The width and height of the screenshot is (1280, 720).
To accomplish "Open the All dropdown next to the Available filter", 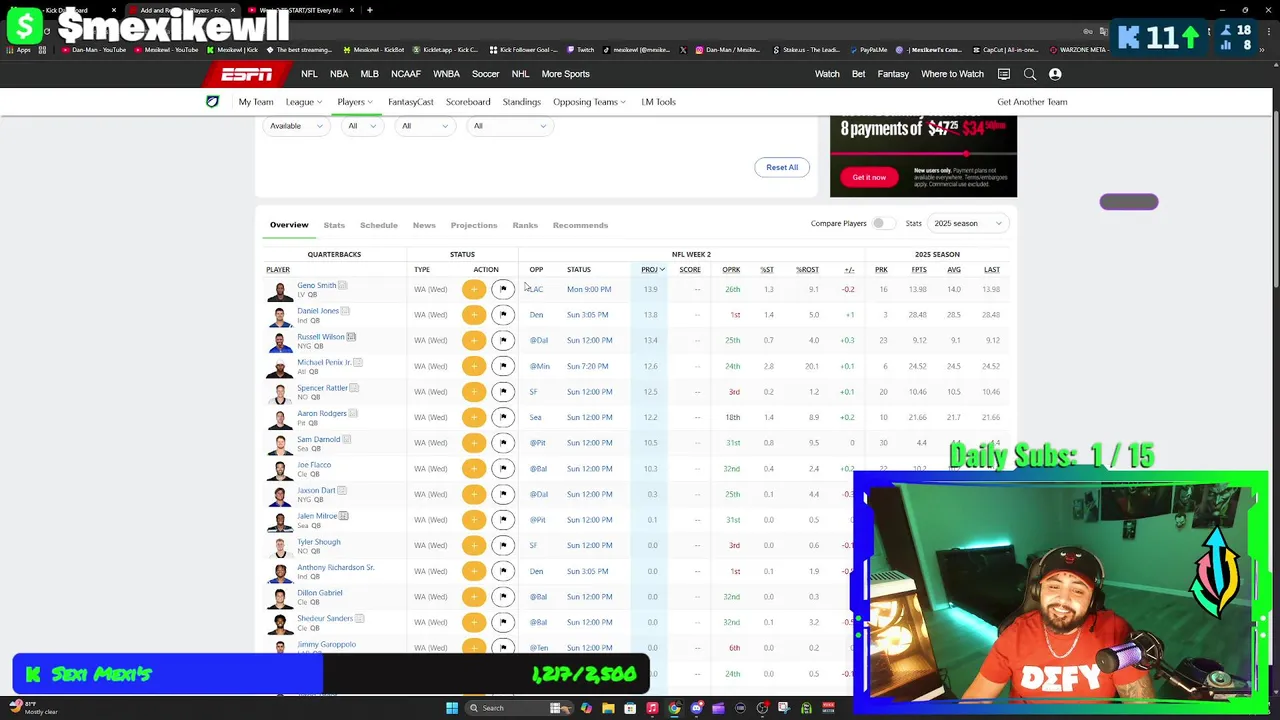I will coord(362,126).
